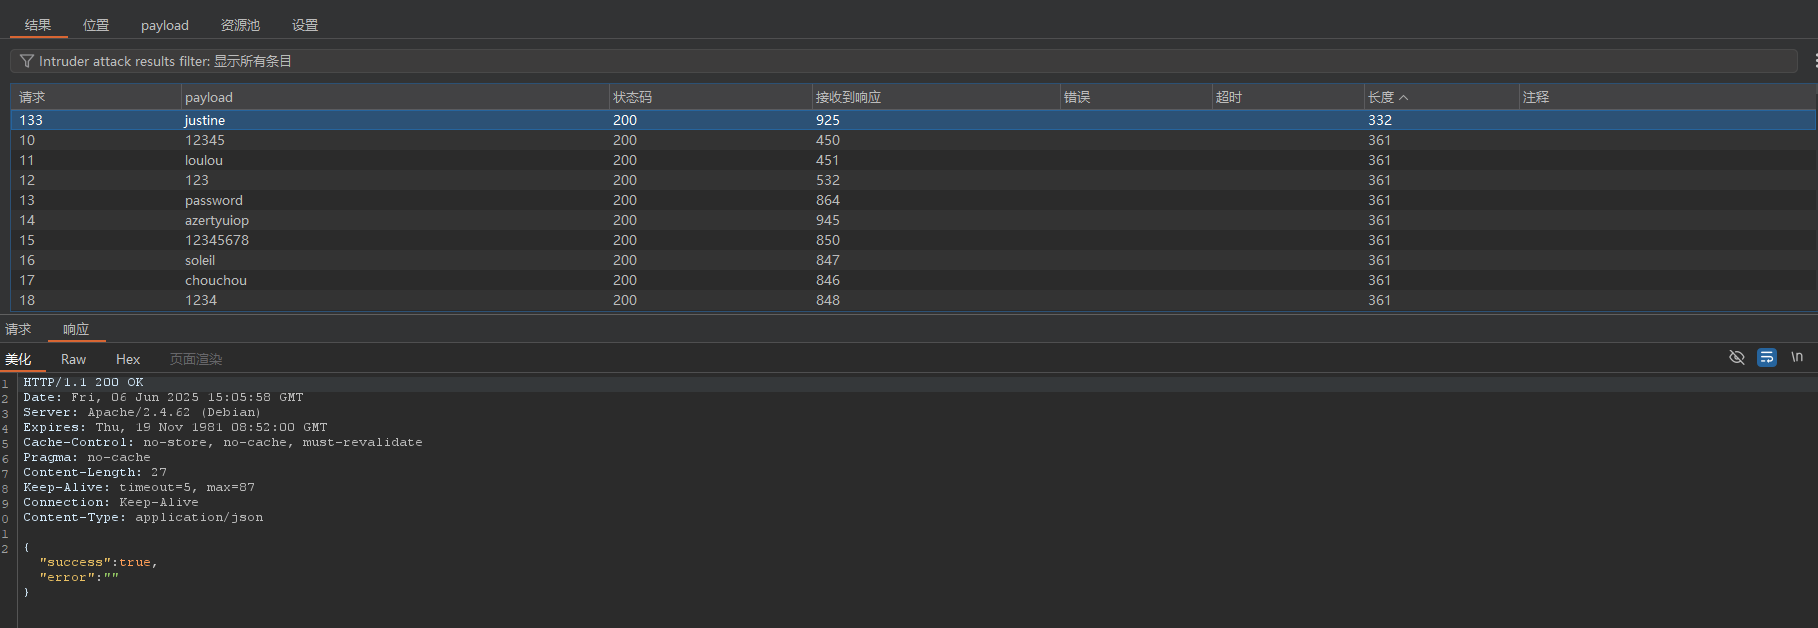The width and height of the screenshot is (1818, 628).
Task: Open the 设置 tab
Action: 305,25
